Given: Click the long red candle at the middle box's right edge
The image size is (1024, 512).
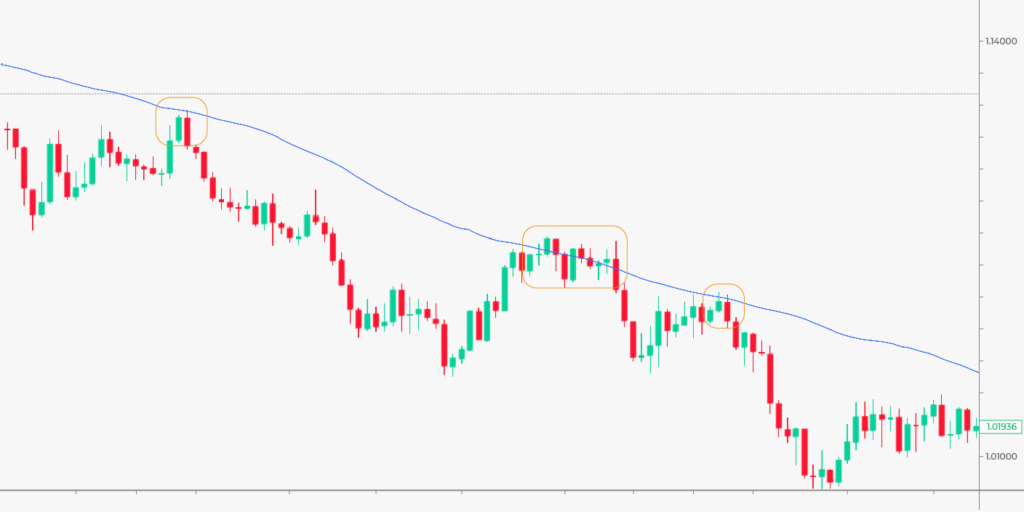Looking at the screenshot, I should click(x=617, y=273).
